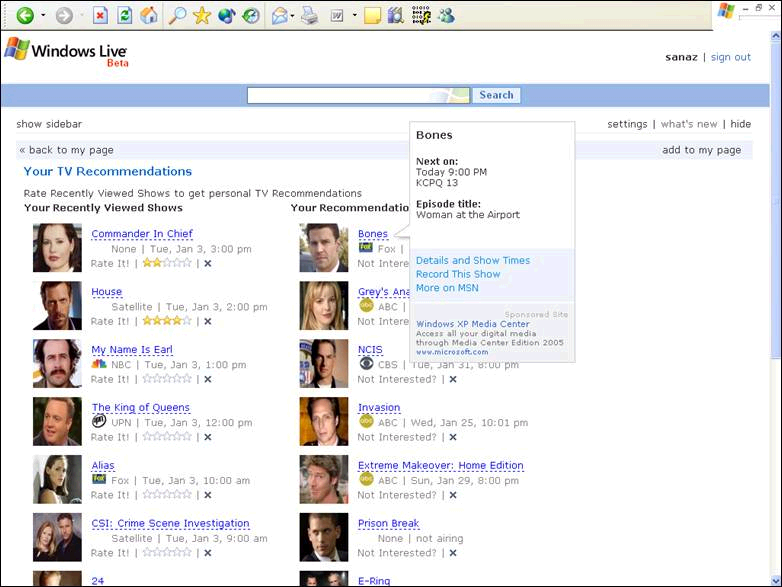Open the yellow note Discuss icon

(x=372, y=16)
